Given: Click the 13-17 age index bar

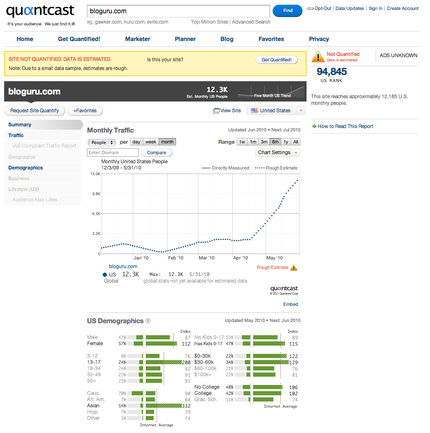Looking at the screenshot, I should pyautogui.click(x=164, y=362).
